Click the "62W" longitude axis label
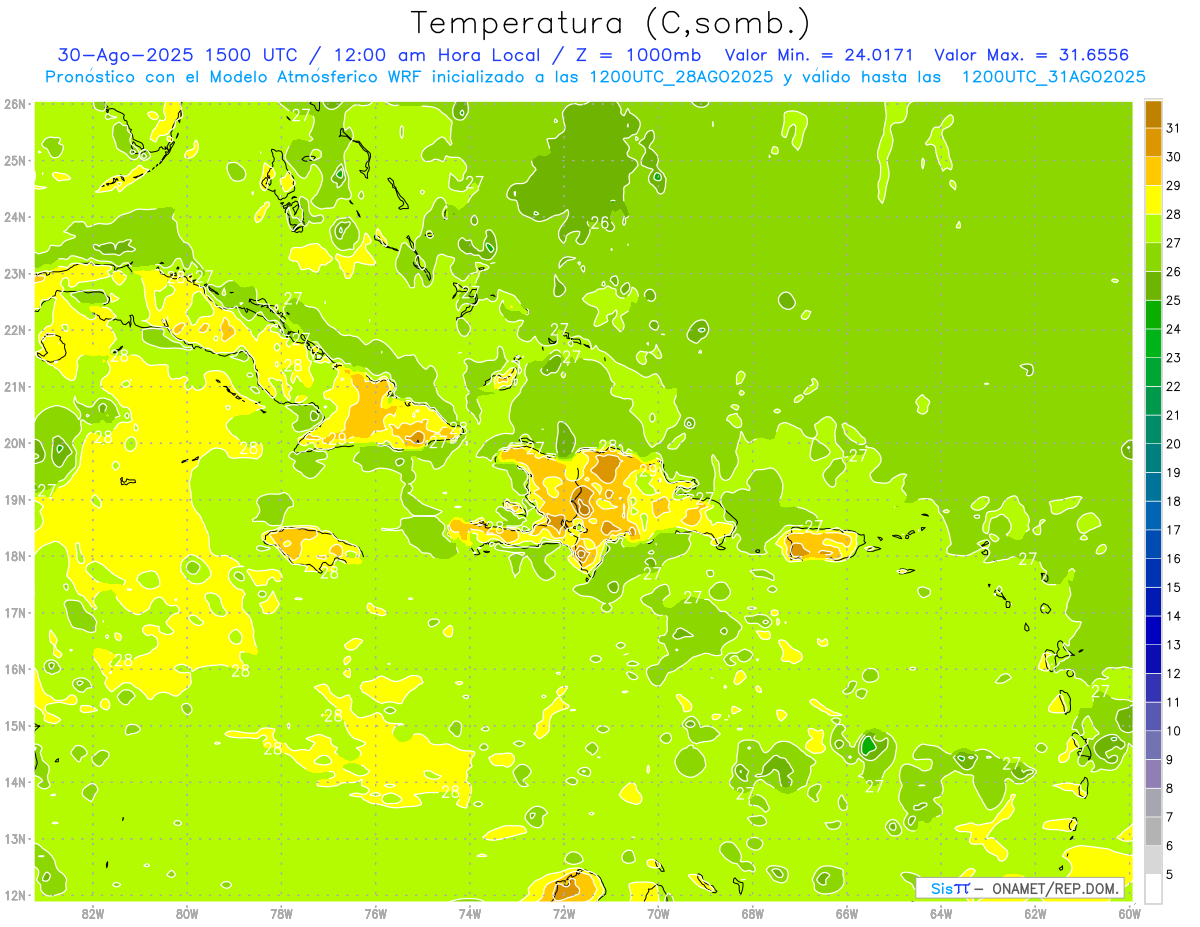This screenshot has width=1200, height=927. pos(1035,913)
